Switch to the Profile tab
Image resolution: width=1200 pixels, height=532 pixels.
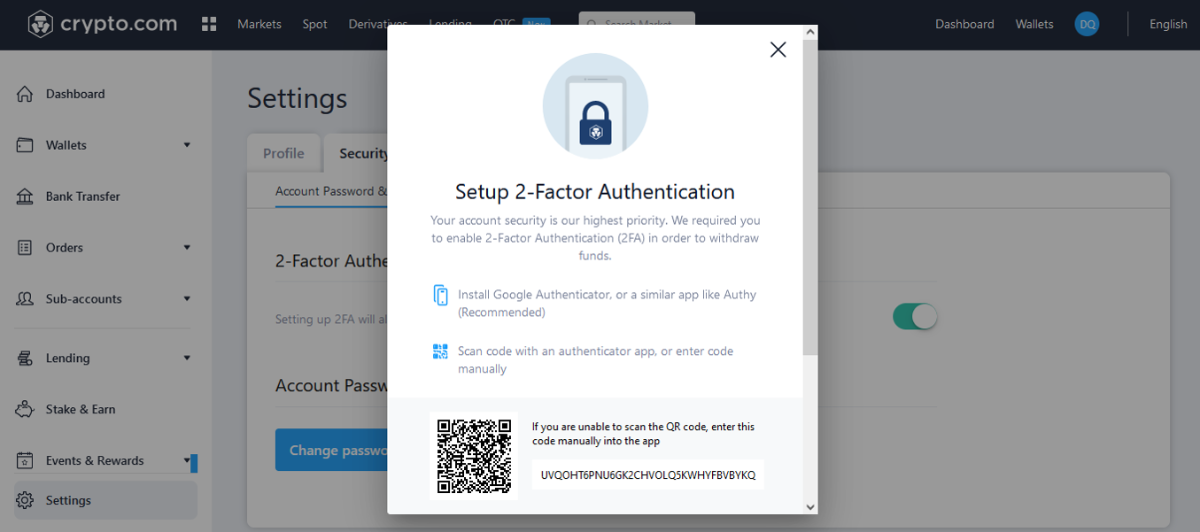pos(284,153)
